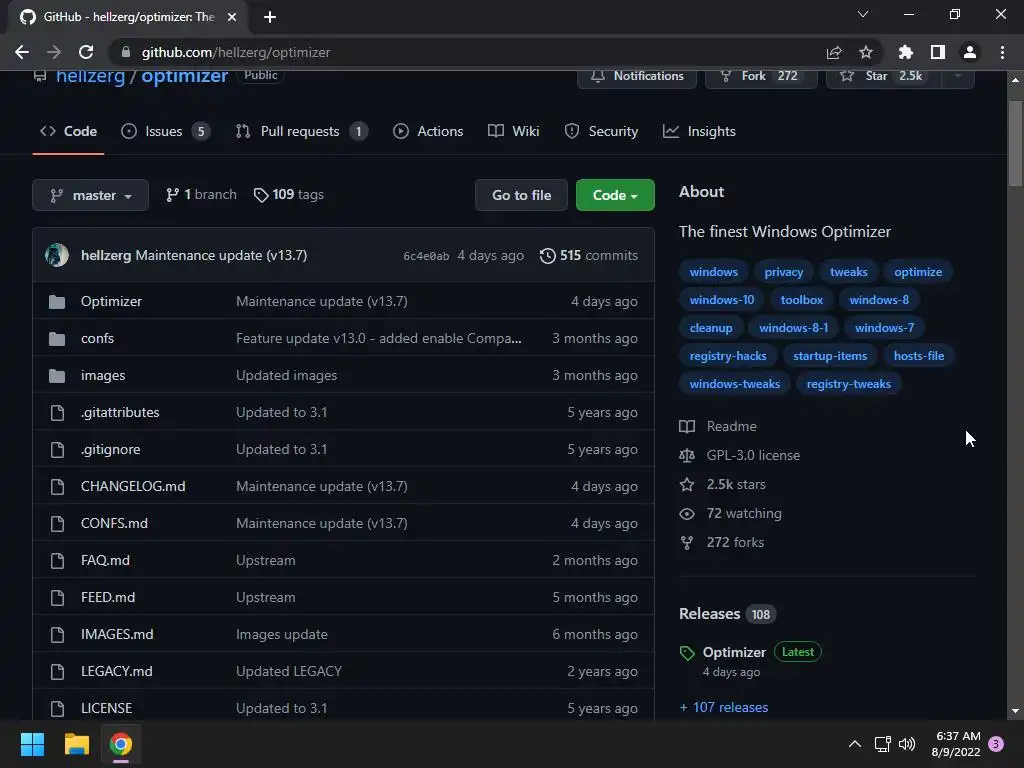Image resolution: width=1024 pixels, height=768 pixels.
Task: Click the Latest release Optimizer link
Action: point(734,652)
